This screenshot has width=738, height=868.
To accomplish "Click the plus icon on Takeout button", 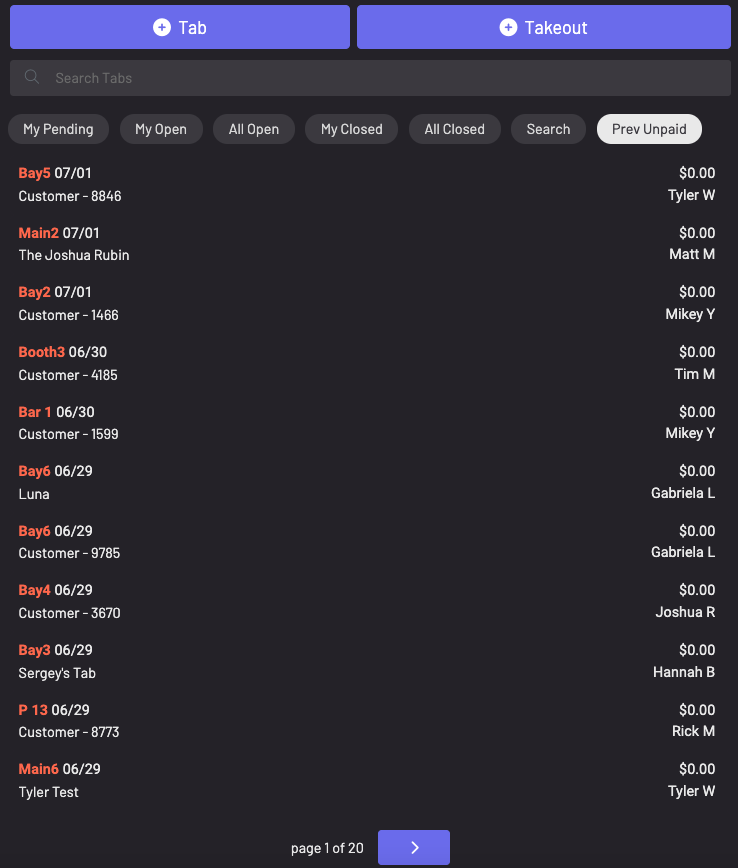I will (508, 27).
